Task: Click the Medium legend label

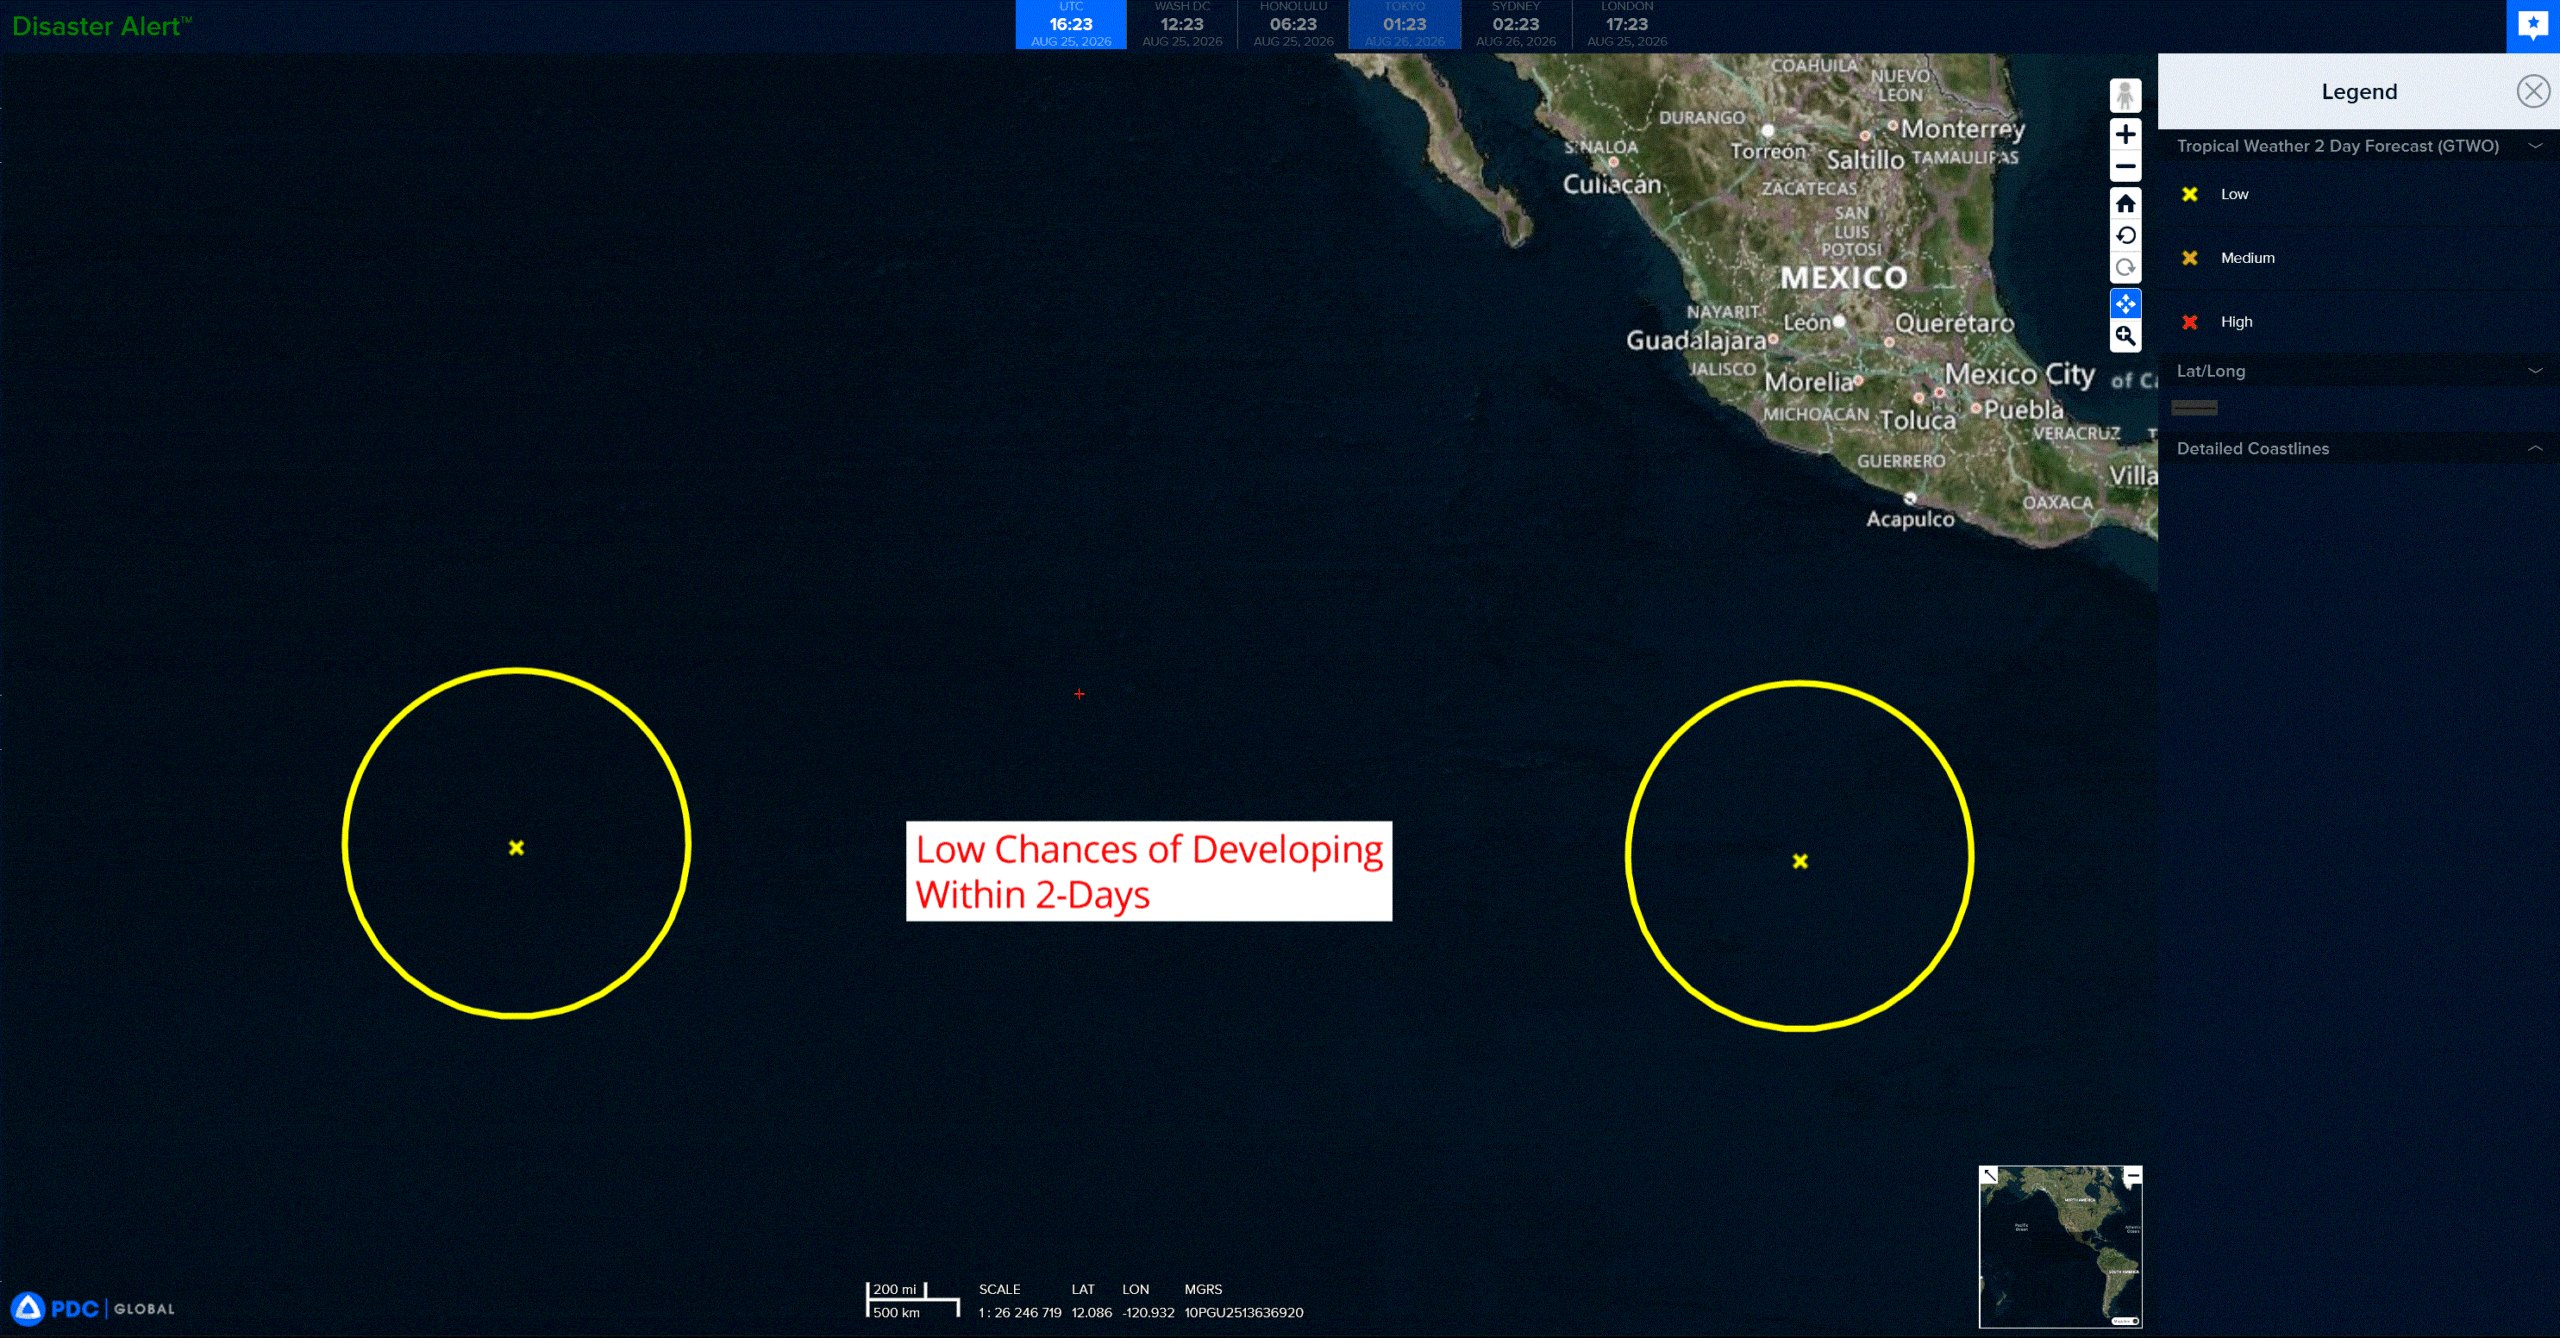Action: coord(2248,258)
